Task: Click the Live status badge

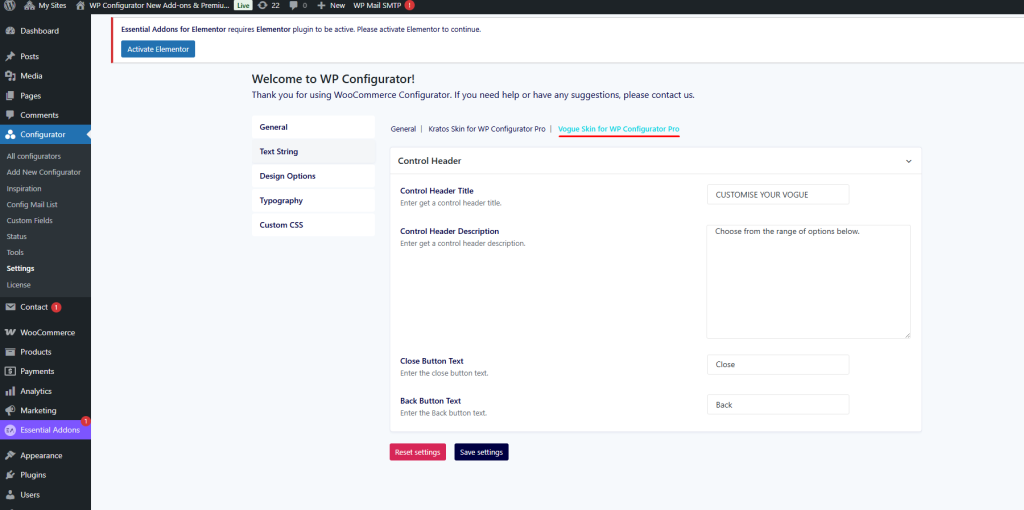Action: pyautogui.click(x=243, y=5)
